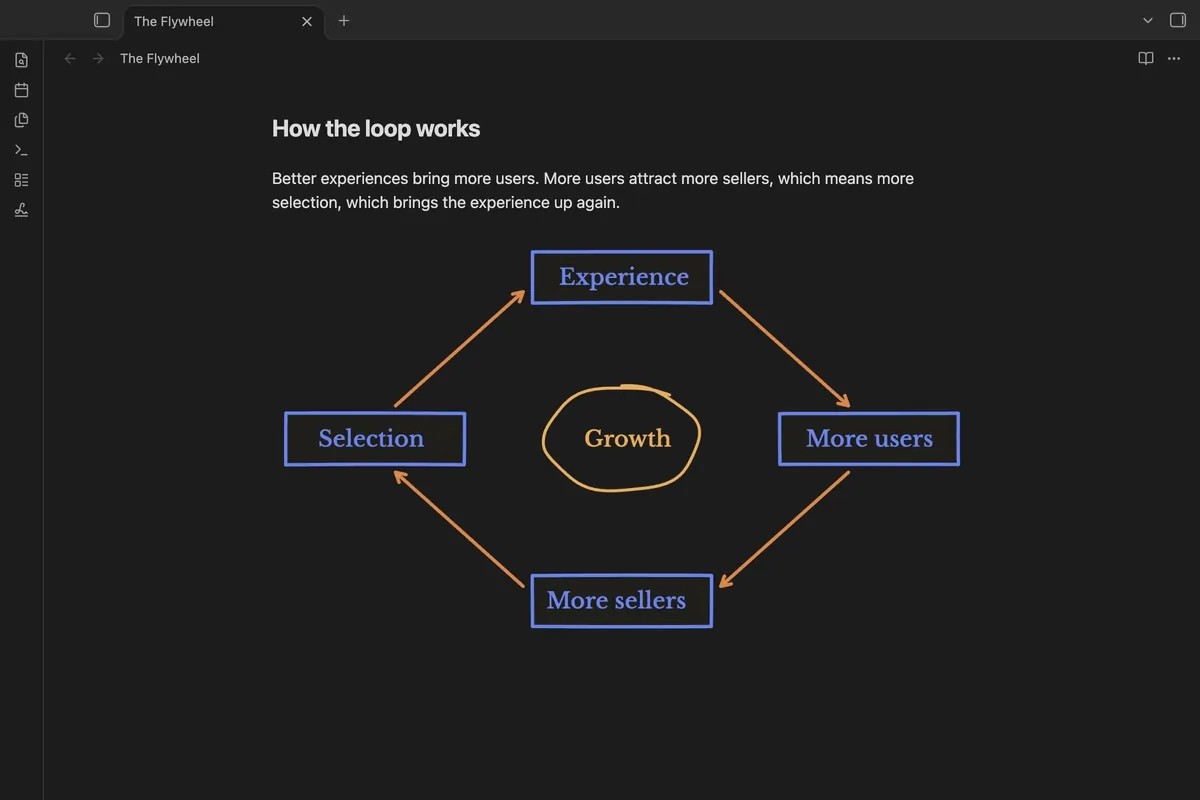The image size is (1200, 800).
Task: Click the heading How the loop works
Action: click(376, 129)
